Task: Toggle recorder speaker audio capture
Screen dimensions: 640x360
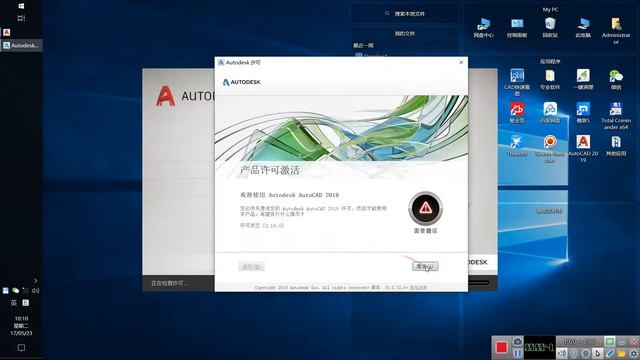Action: (562, 353)
